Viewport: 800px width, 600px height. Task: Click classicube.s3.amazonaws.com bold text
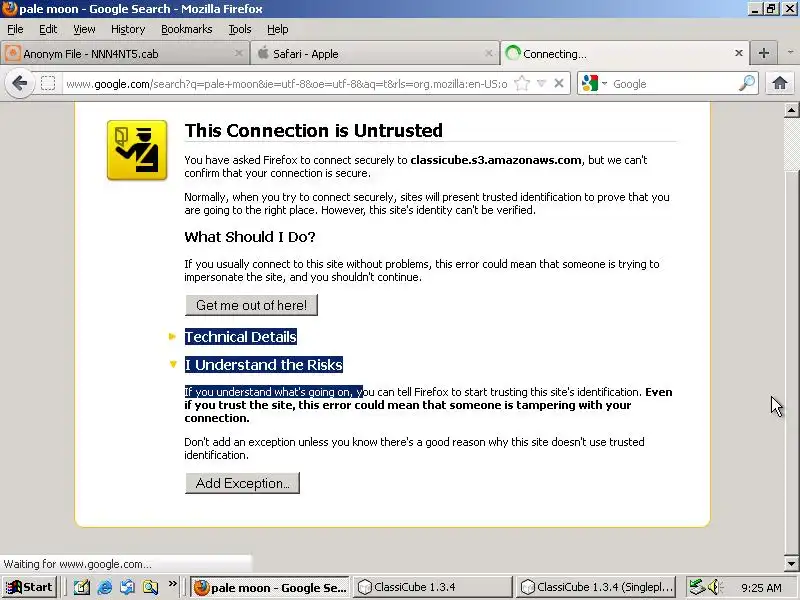point(495,160)
